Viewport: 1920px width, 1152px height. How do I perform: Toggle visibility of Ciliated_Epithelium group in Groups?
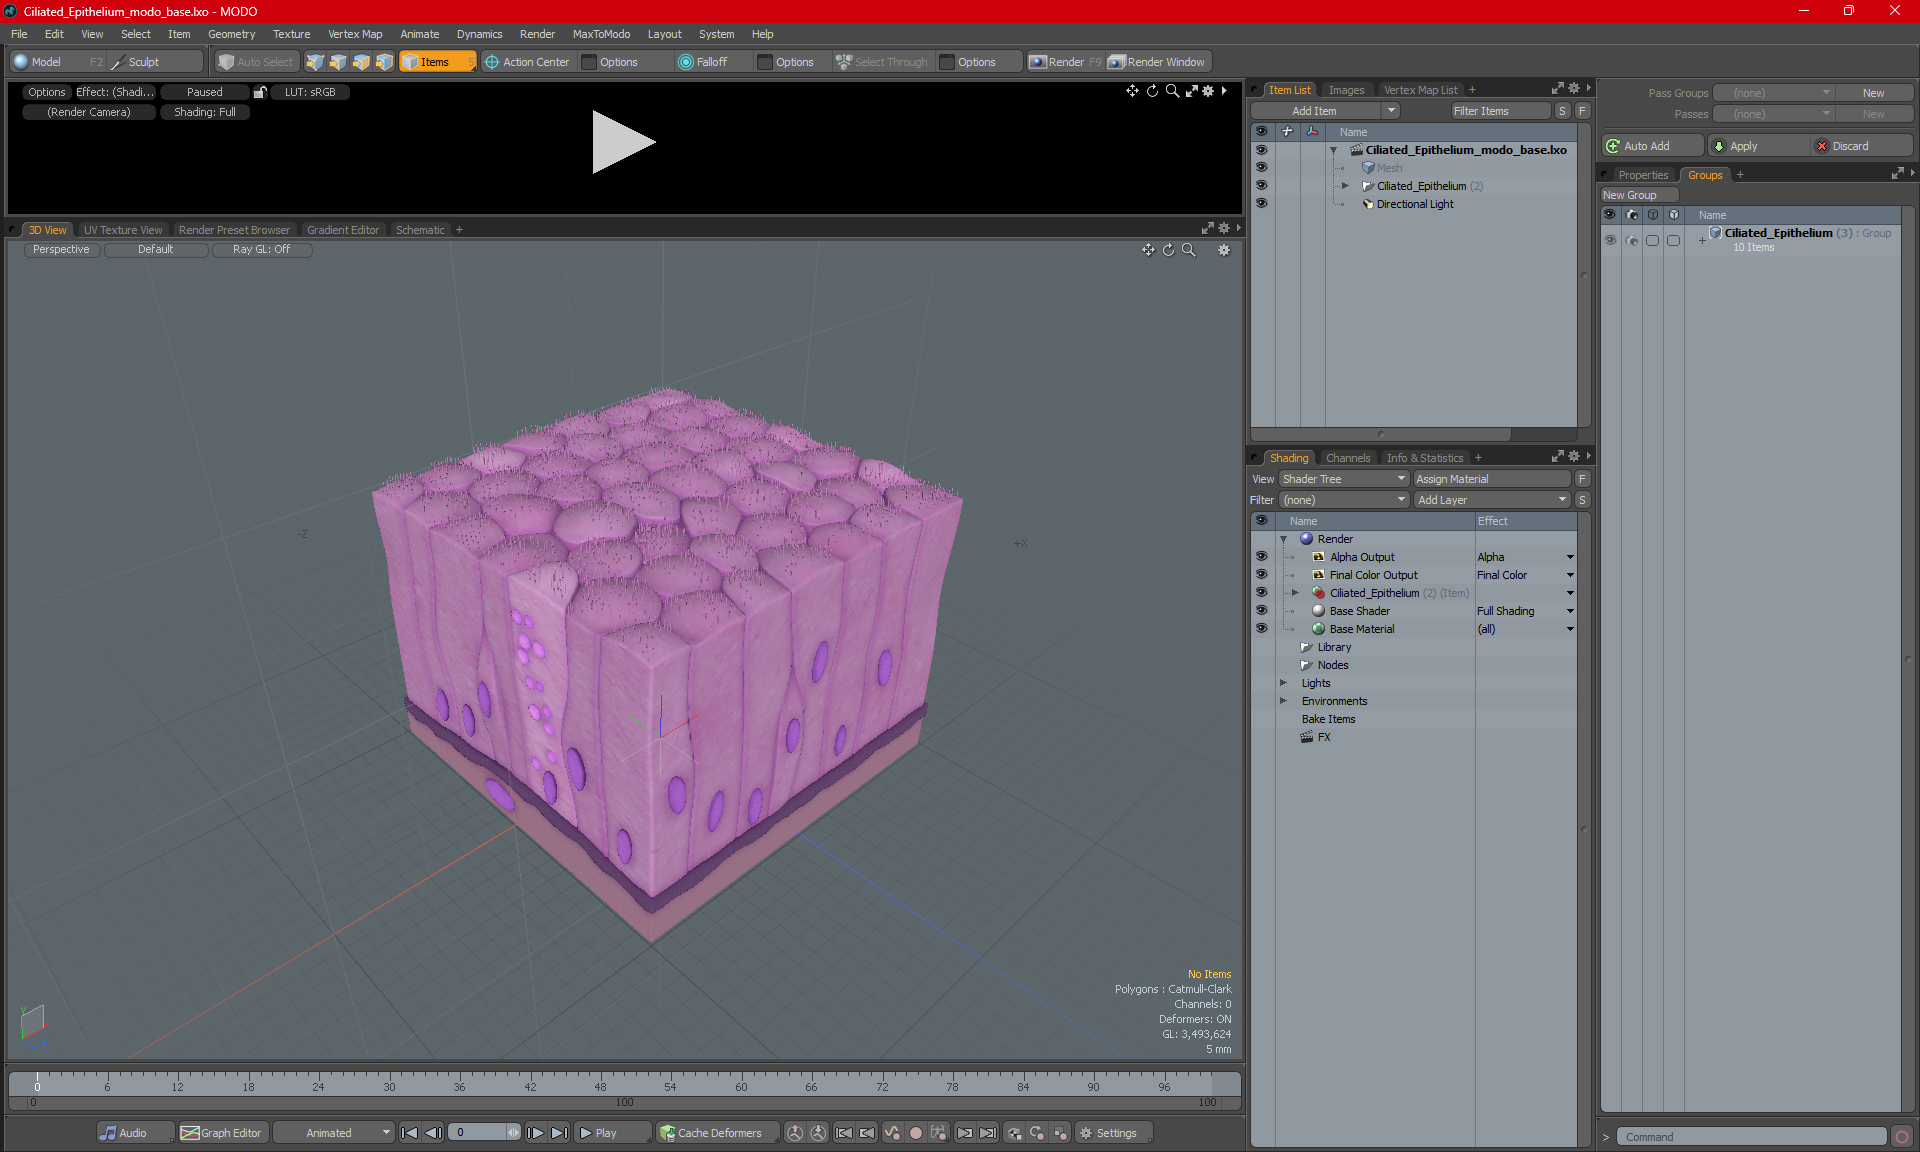[x=1610, y=240]
